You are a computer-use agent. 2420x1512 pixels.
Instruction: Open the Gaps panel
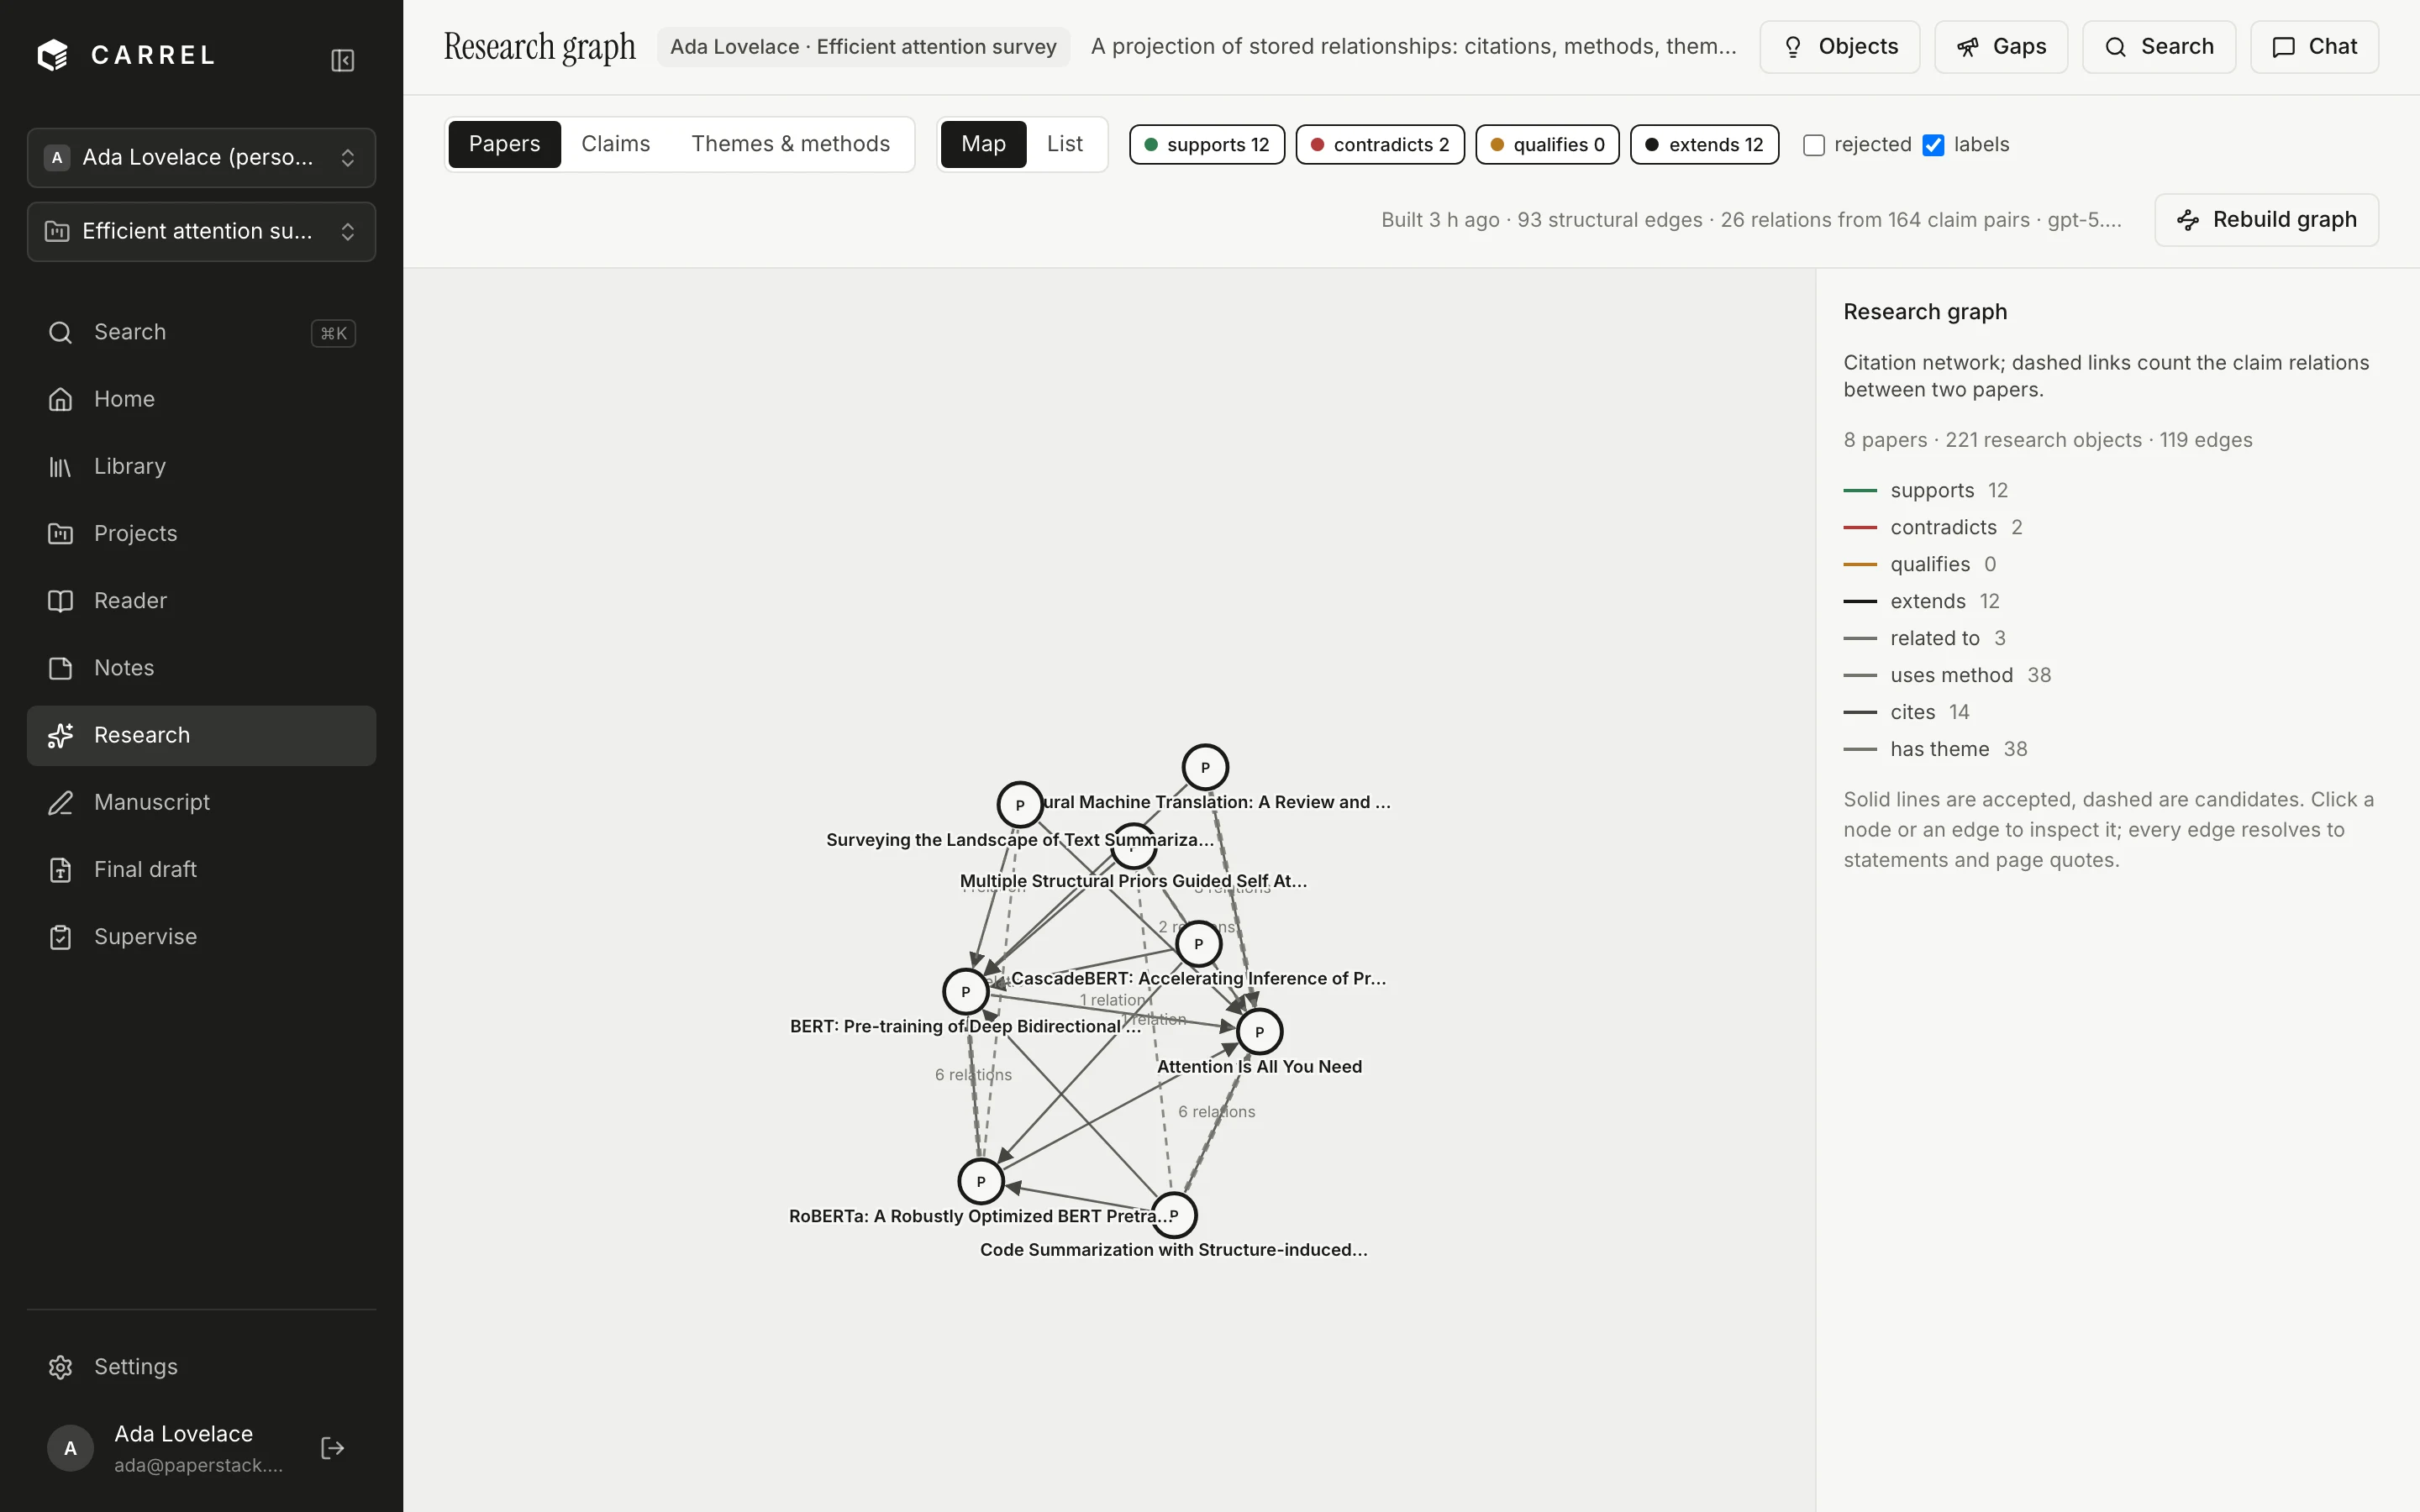click(x=2000, y=47)
